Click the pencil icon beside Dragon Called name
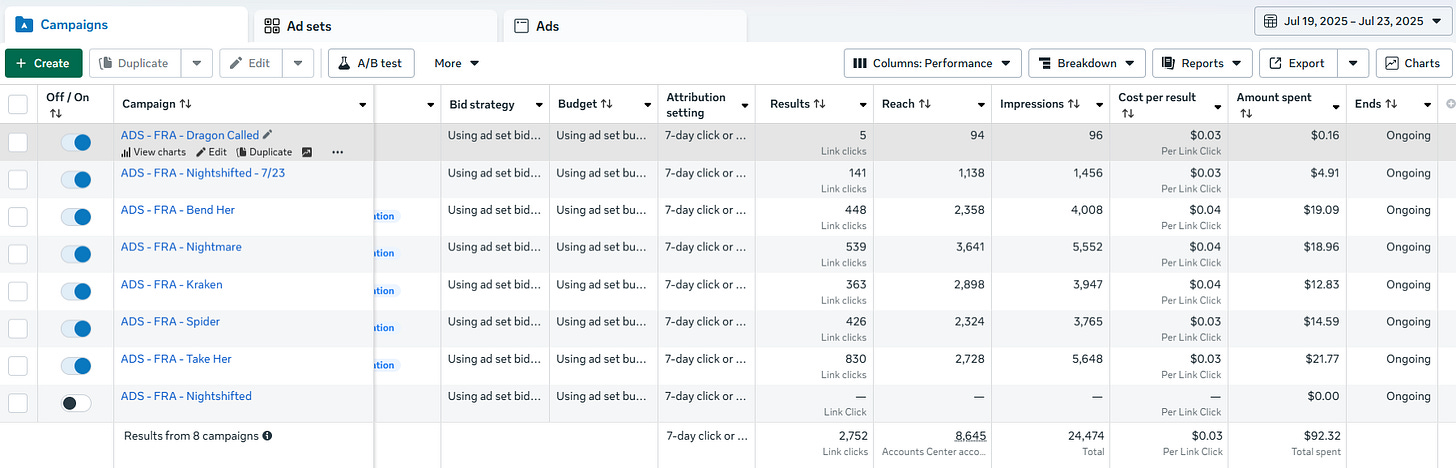This screenshot has width=1456, height=468. pos(267,135)
